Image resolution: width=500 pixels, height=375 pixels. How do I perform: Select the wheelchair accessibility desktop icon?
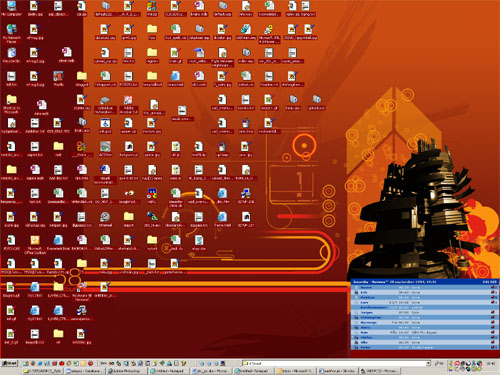[x=105, y=126]
